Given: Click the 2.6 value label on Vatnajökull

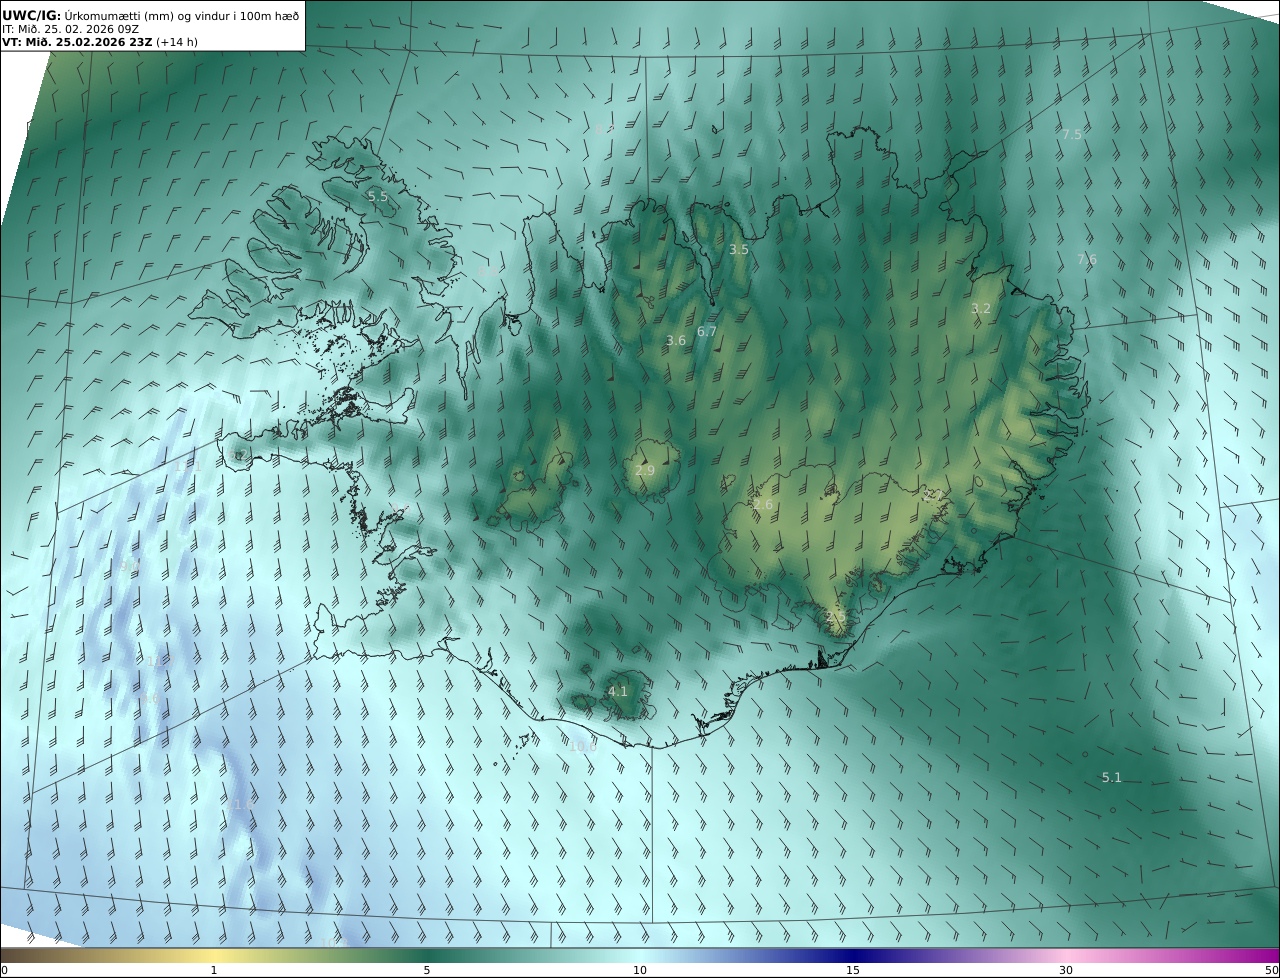Looking at the screenshot, I should [763, 506].
